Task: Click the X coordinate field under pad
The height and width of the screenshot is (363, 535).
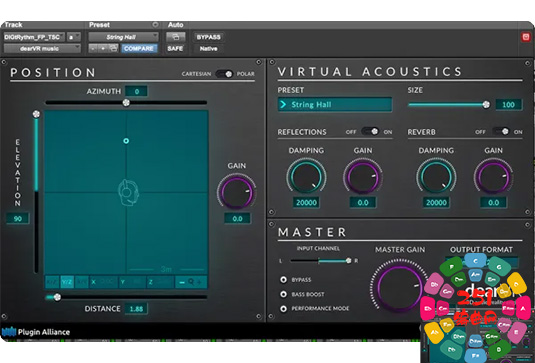Action: coord(104,282)
